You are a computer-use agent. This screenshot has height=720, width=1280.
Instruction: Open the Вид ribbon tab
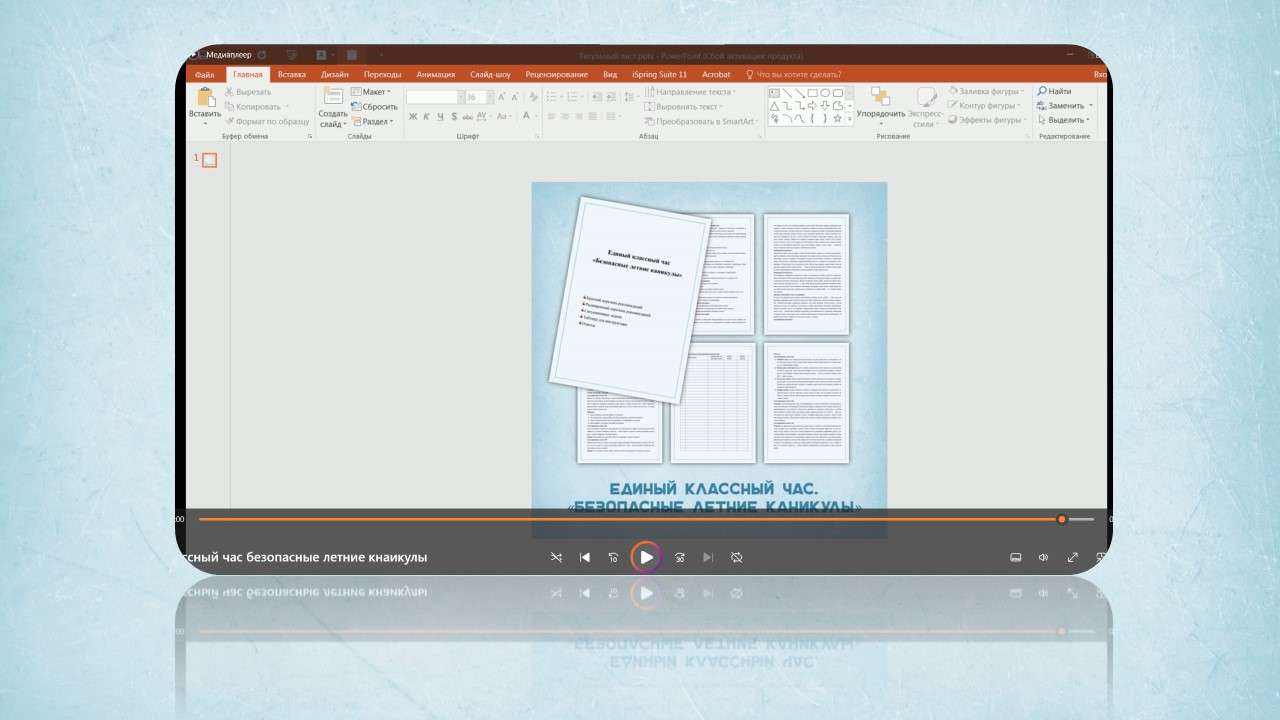click(x=610, y=74)
